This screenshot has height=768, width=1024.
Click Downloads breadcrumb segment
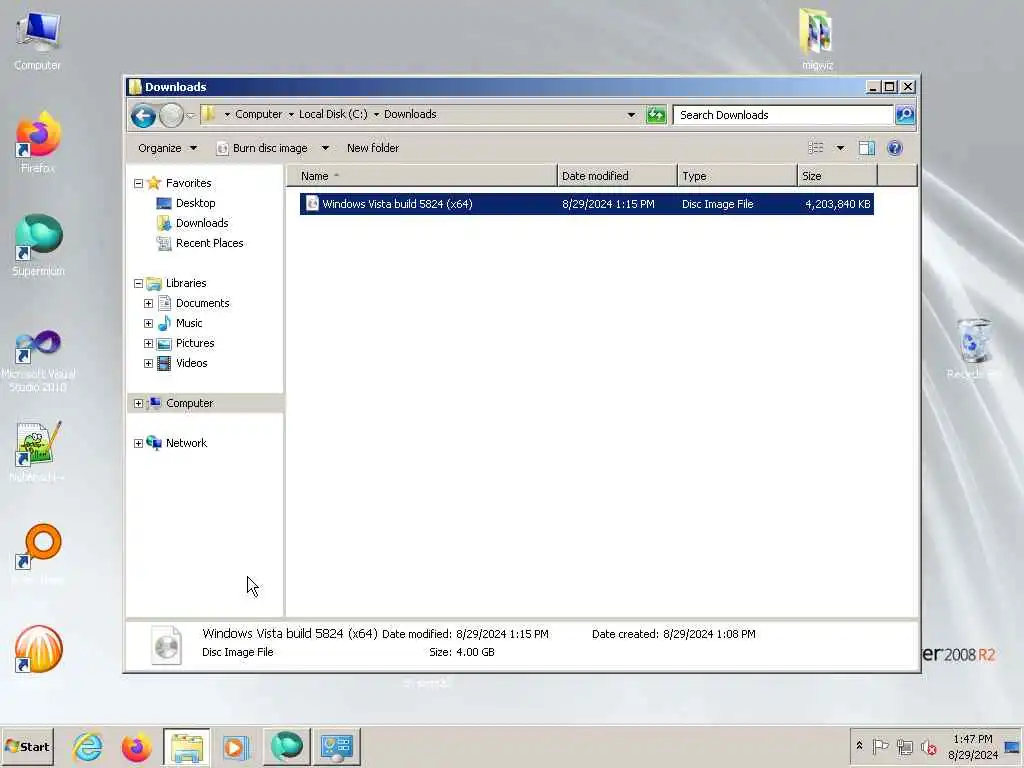410,114
